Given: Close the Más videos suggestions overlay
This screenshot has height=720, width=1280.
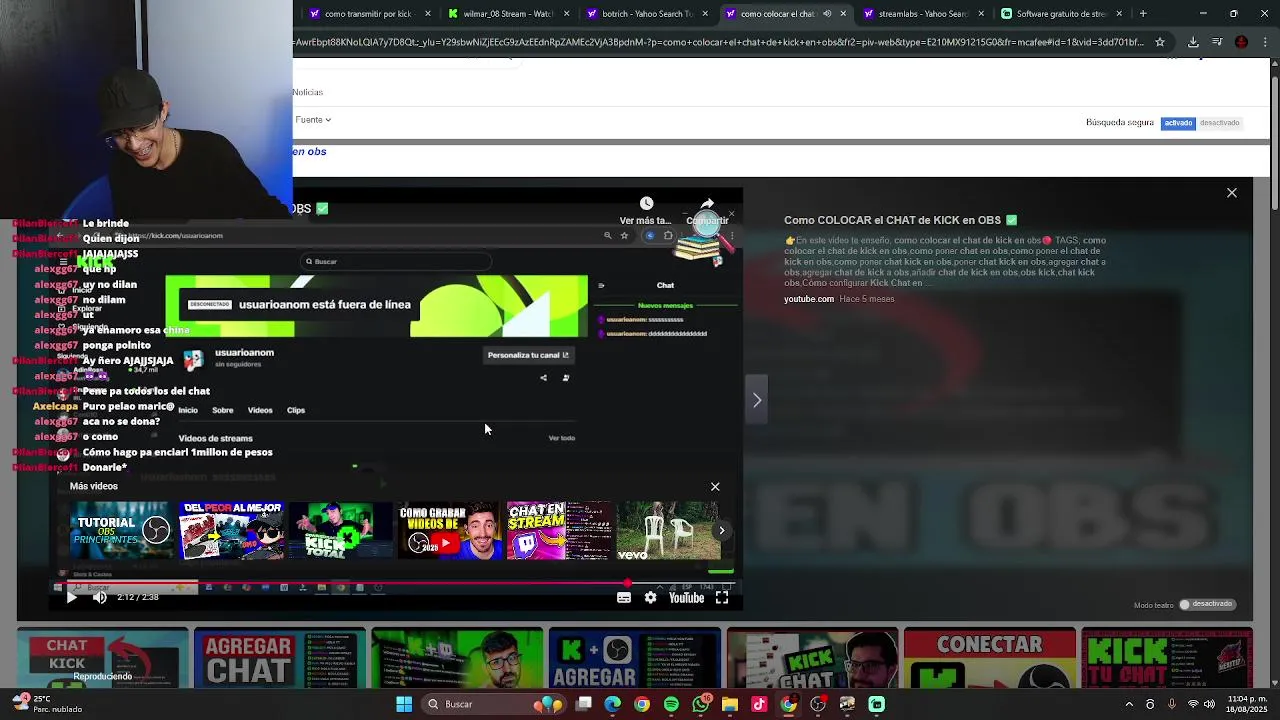Looking at the screenshot, I should [x=715, y=487].
